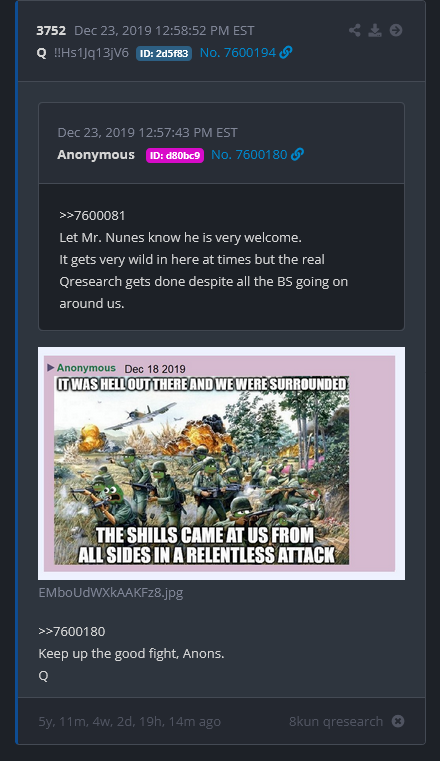
Task: Click the share icon on post 3752
Action: (355, 31)
